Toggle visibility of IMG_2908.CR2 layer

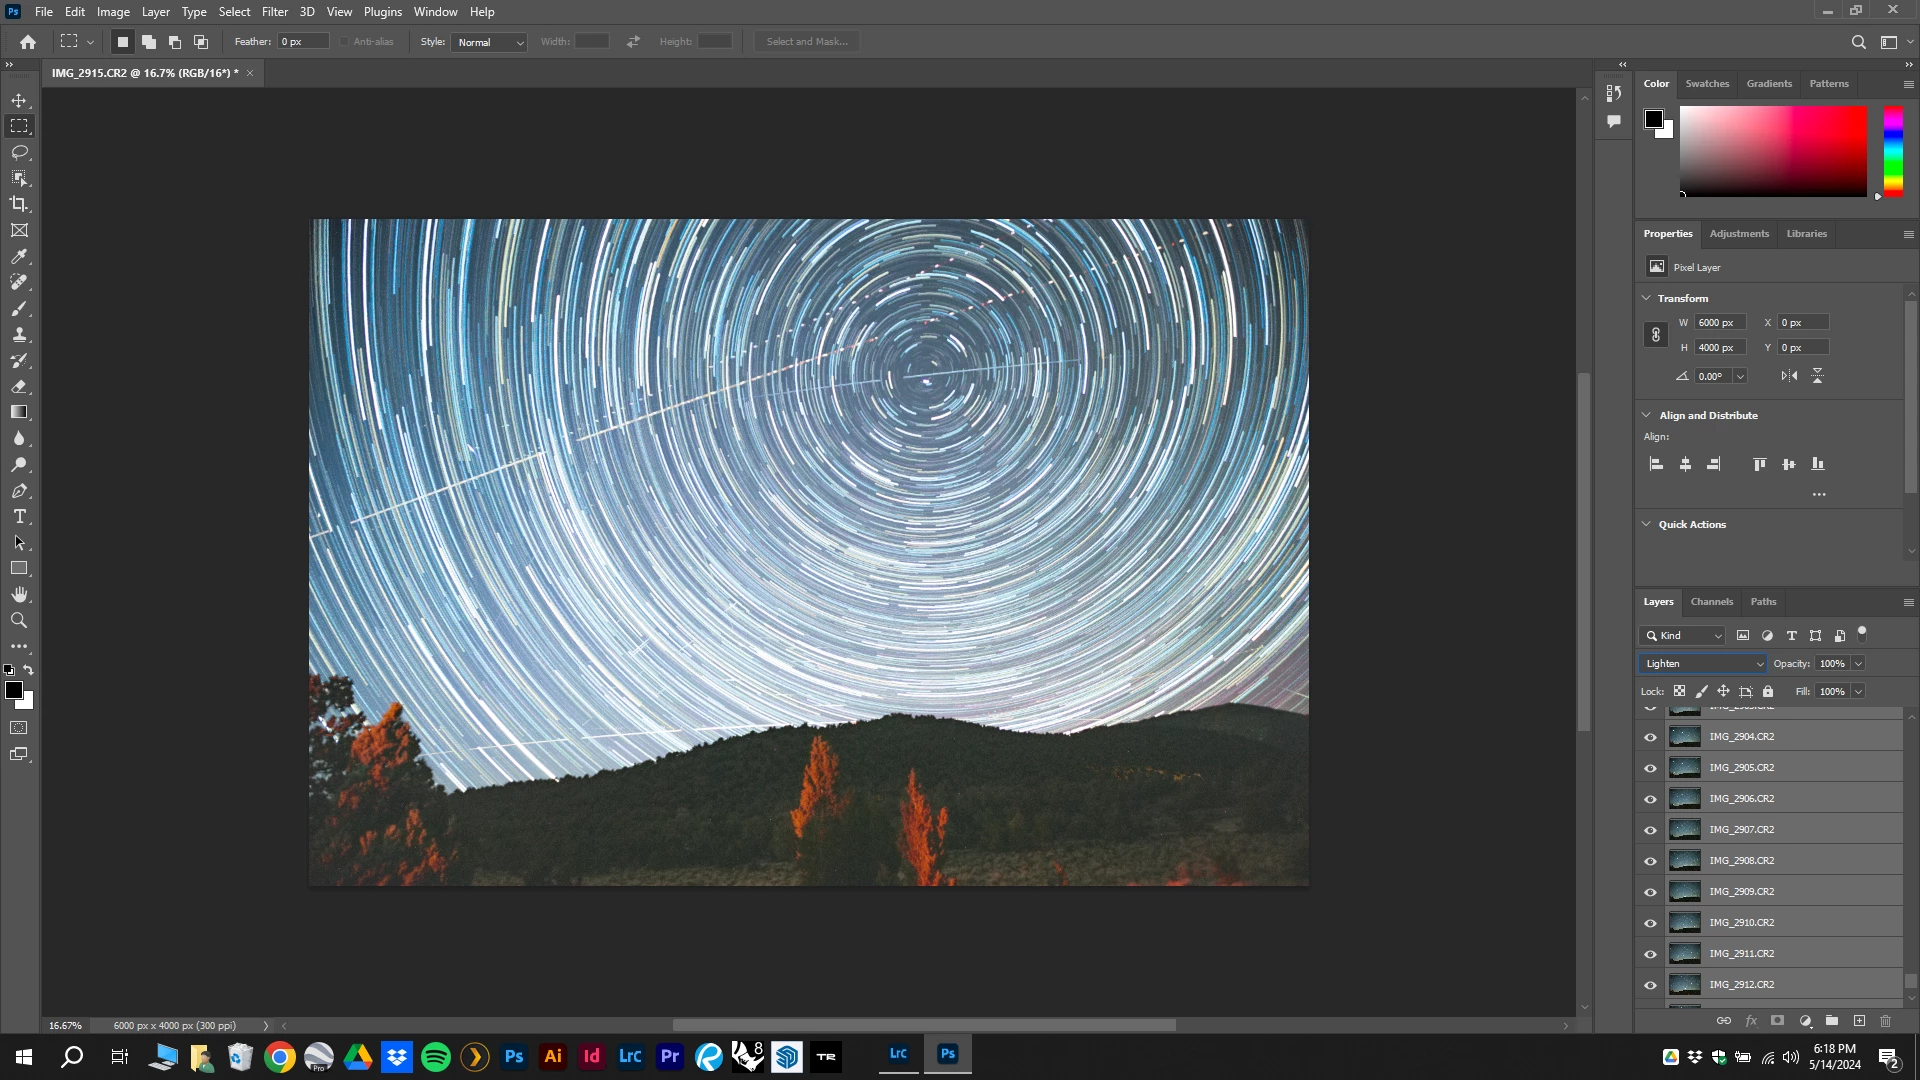coord(1650,861)
